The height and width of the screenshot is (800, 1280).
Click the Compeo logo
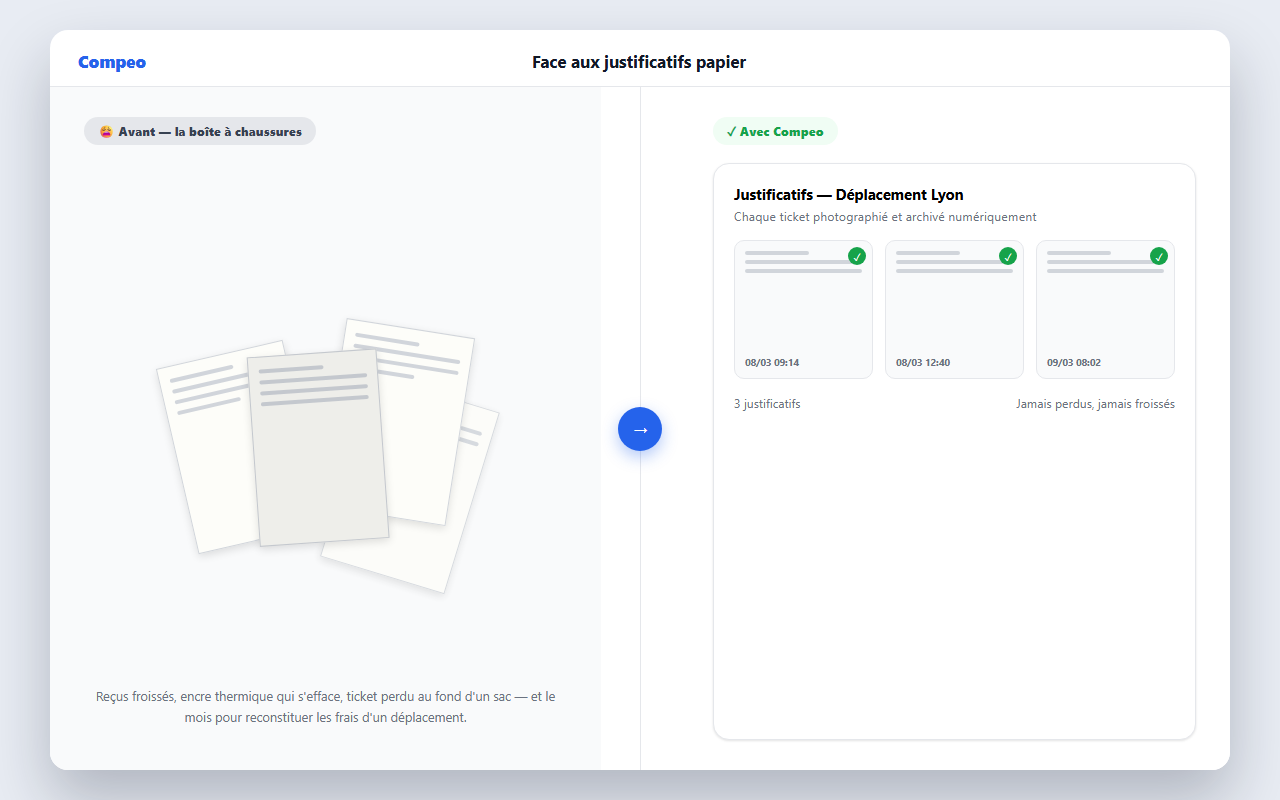tap(112, 62)
